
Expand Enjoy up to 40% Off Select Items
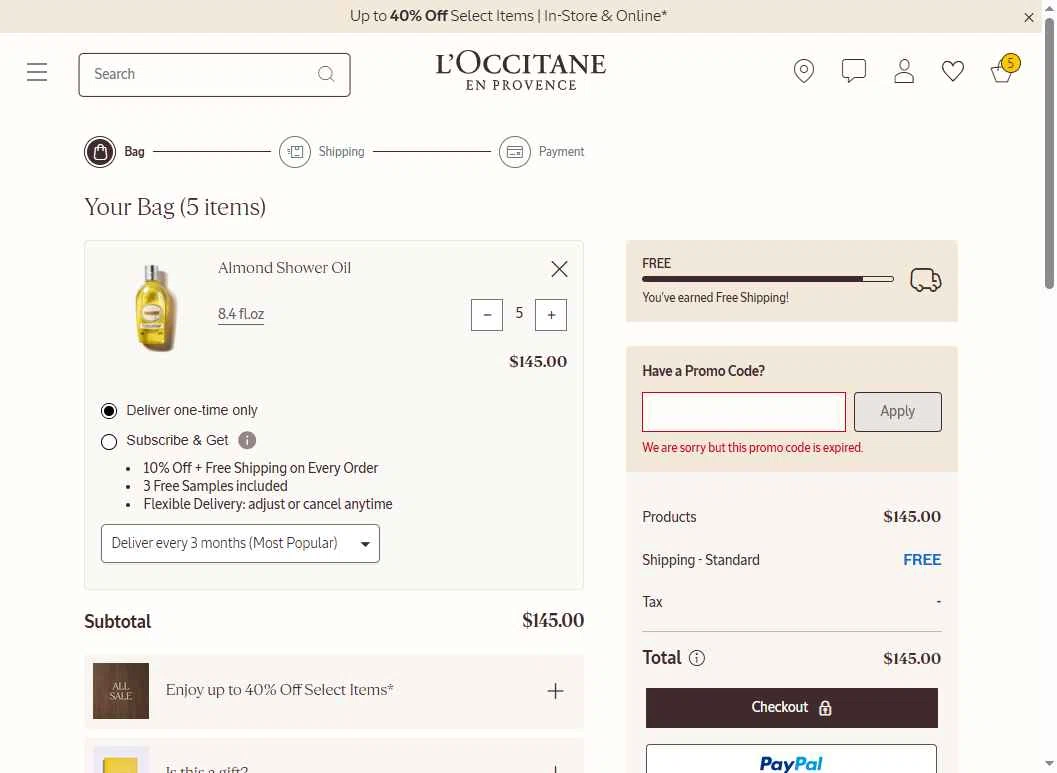555,691
